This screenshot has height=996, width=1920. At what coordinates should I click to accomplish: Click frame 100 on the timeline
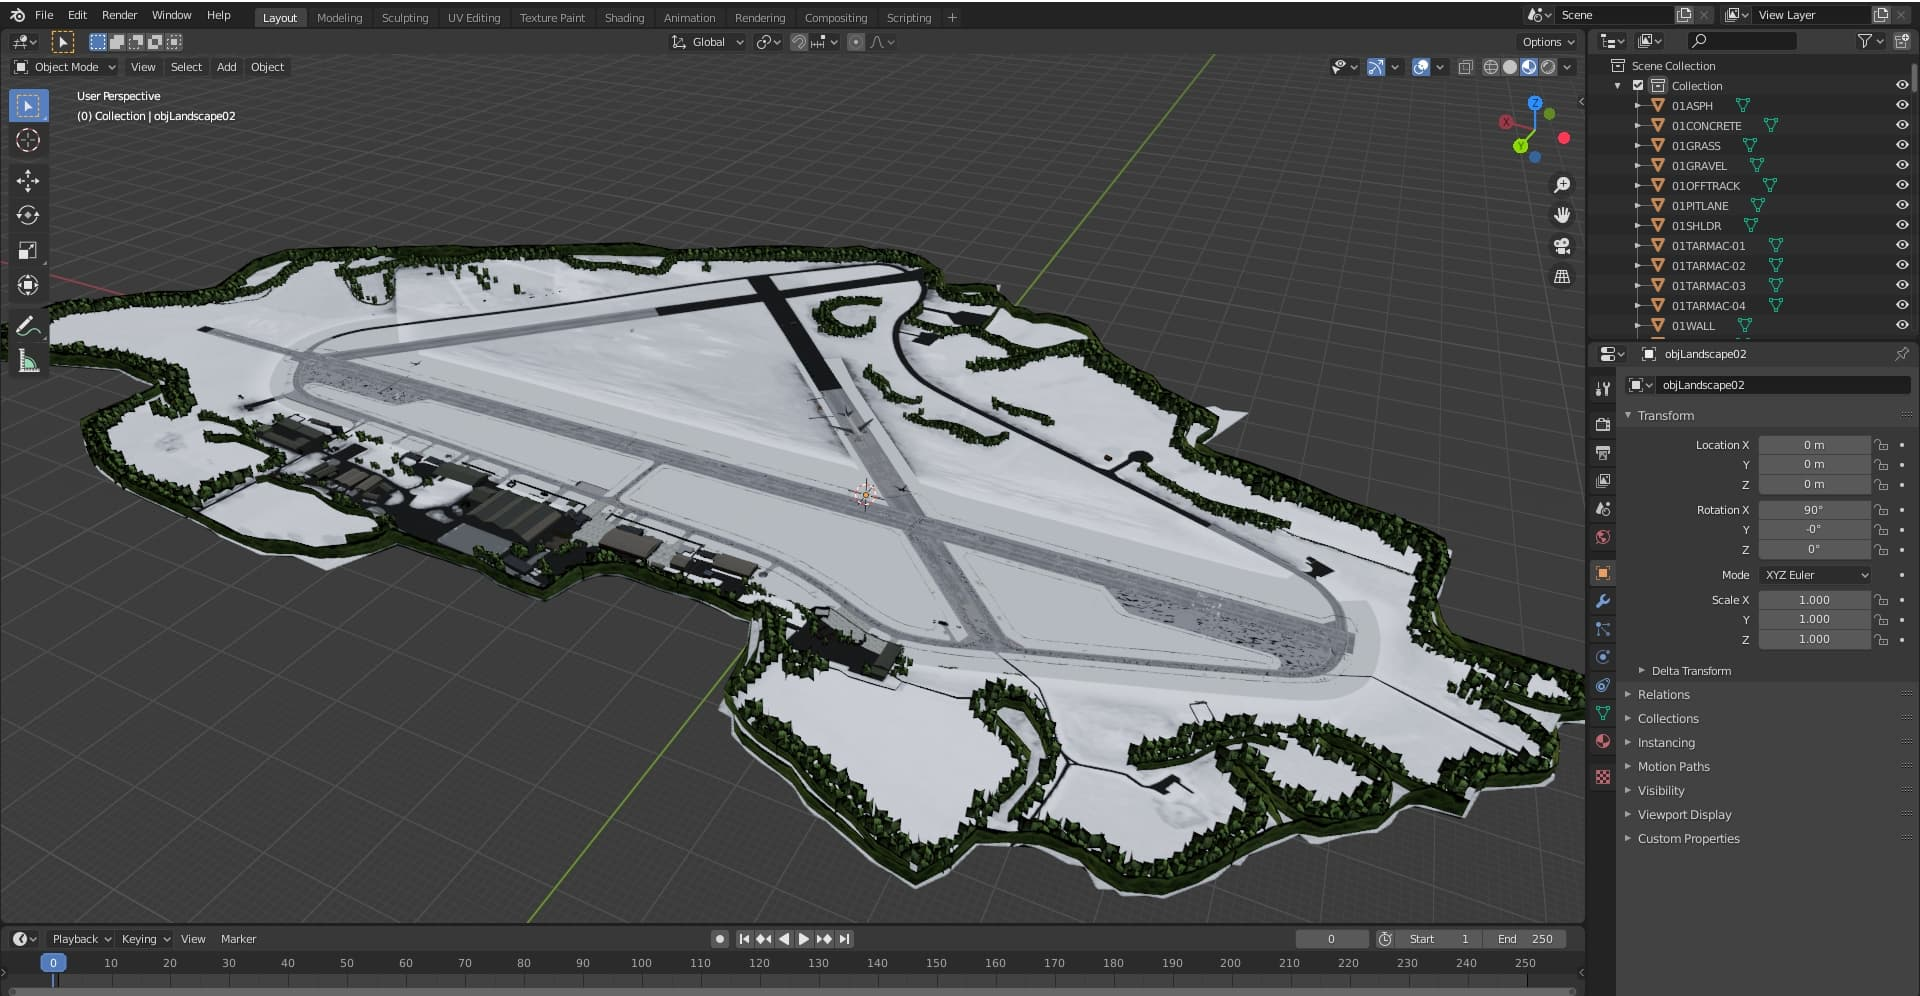[641, 963]
